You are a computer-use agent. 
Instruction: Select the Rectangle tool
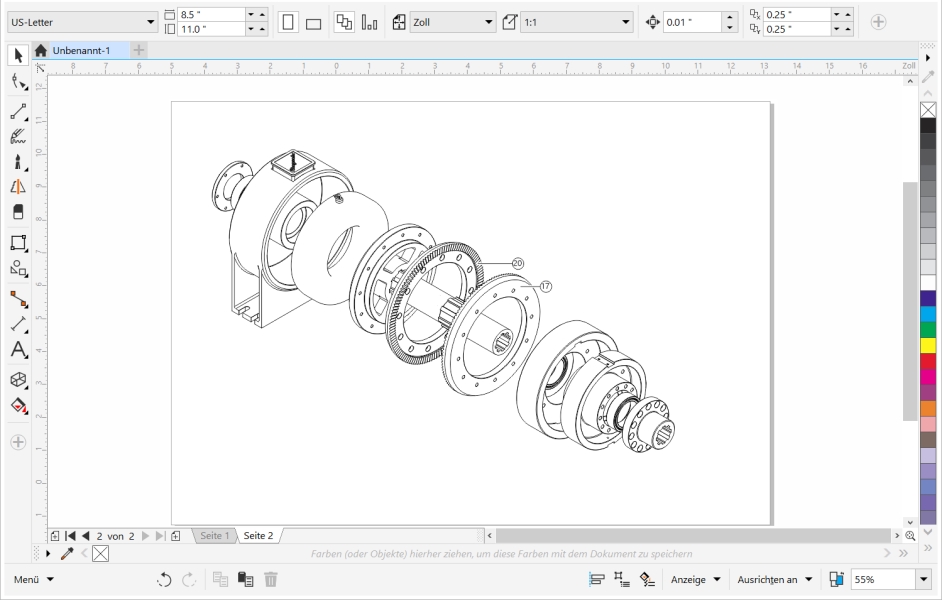click(17, 242)
